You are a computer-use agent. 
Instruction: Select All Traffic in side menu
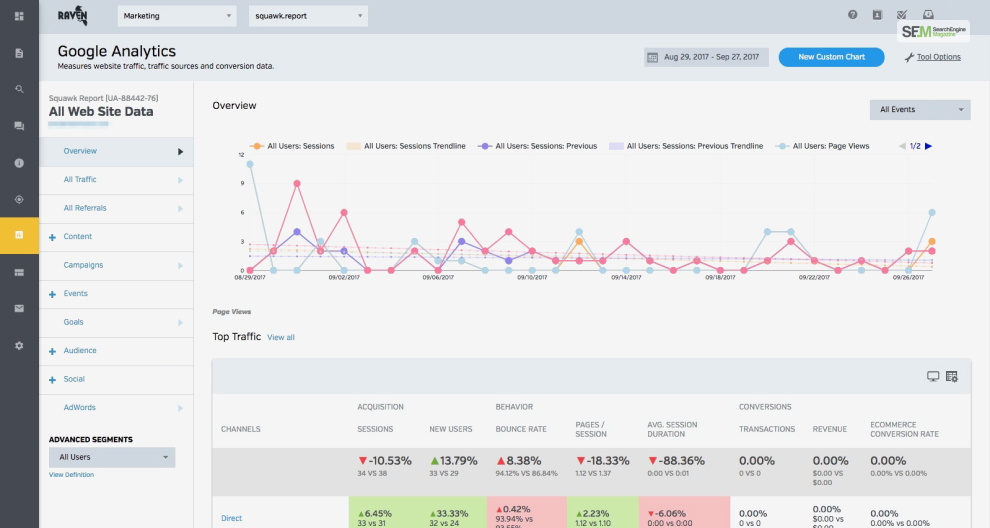point(116,180)
